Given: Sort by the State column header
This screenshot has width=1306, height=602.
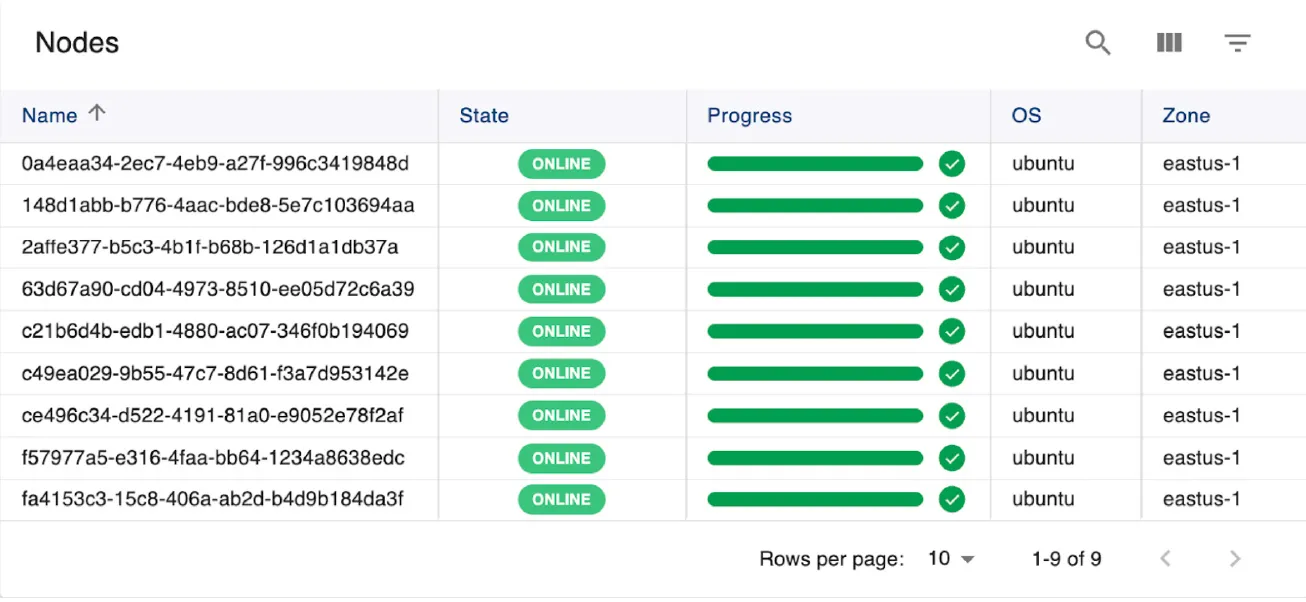Looking at the screenshot, I should coord(484,115).
